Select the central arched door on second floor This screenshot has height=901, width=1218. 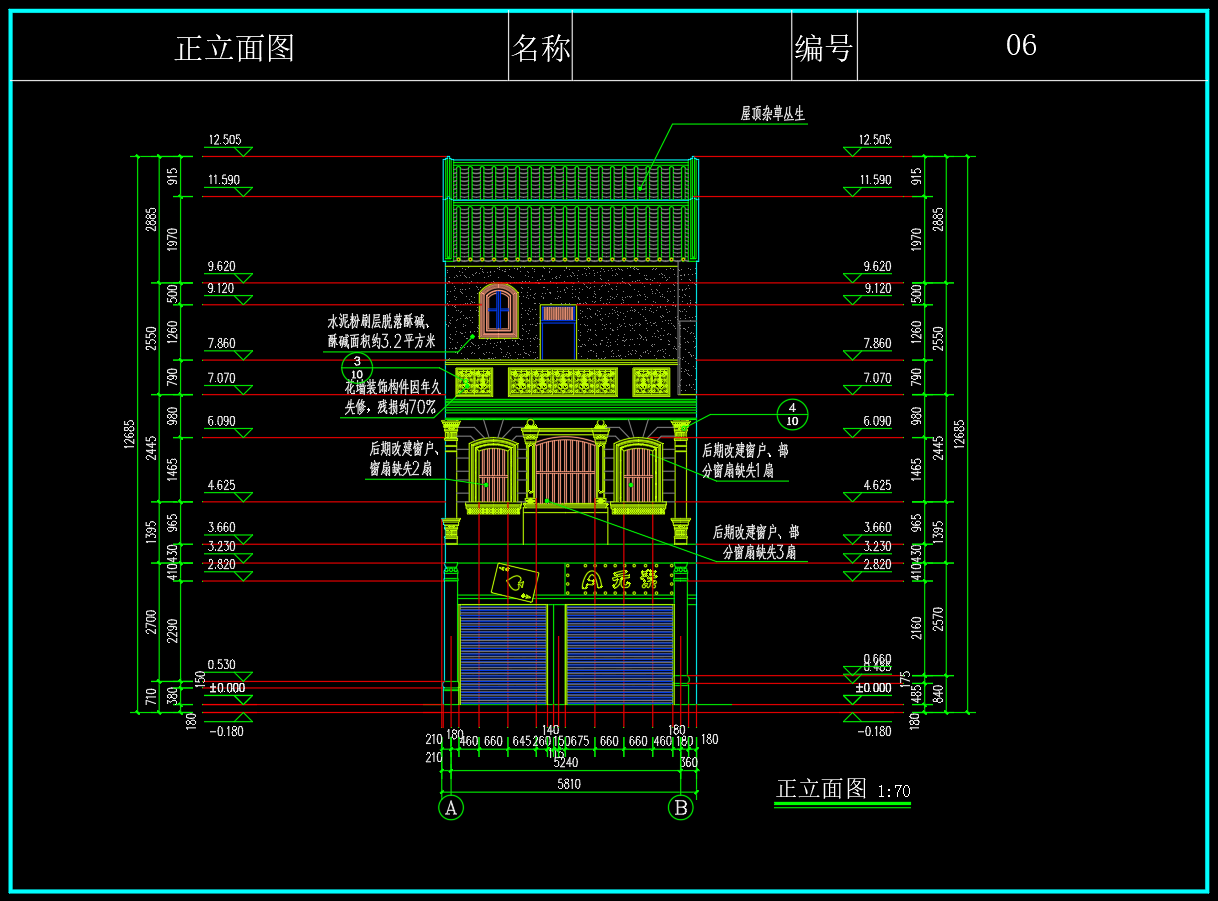(x=564, y=470)
